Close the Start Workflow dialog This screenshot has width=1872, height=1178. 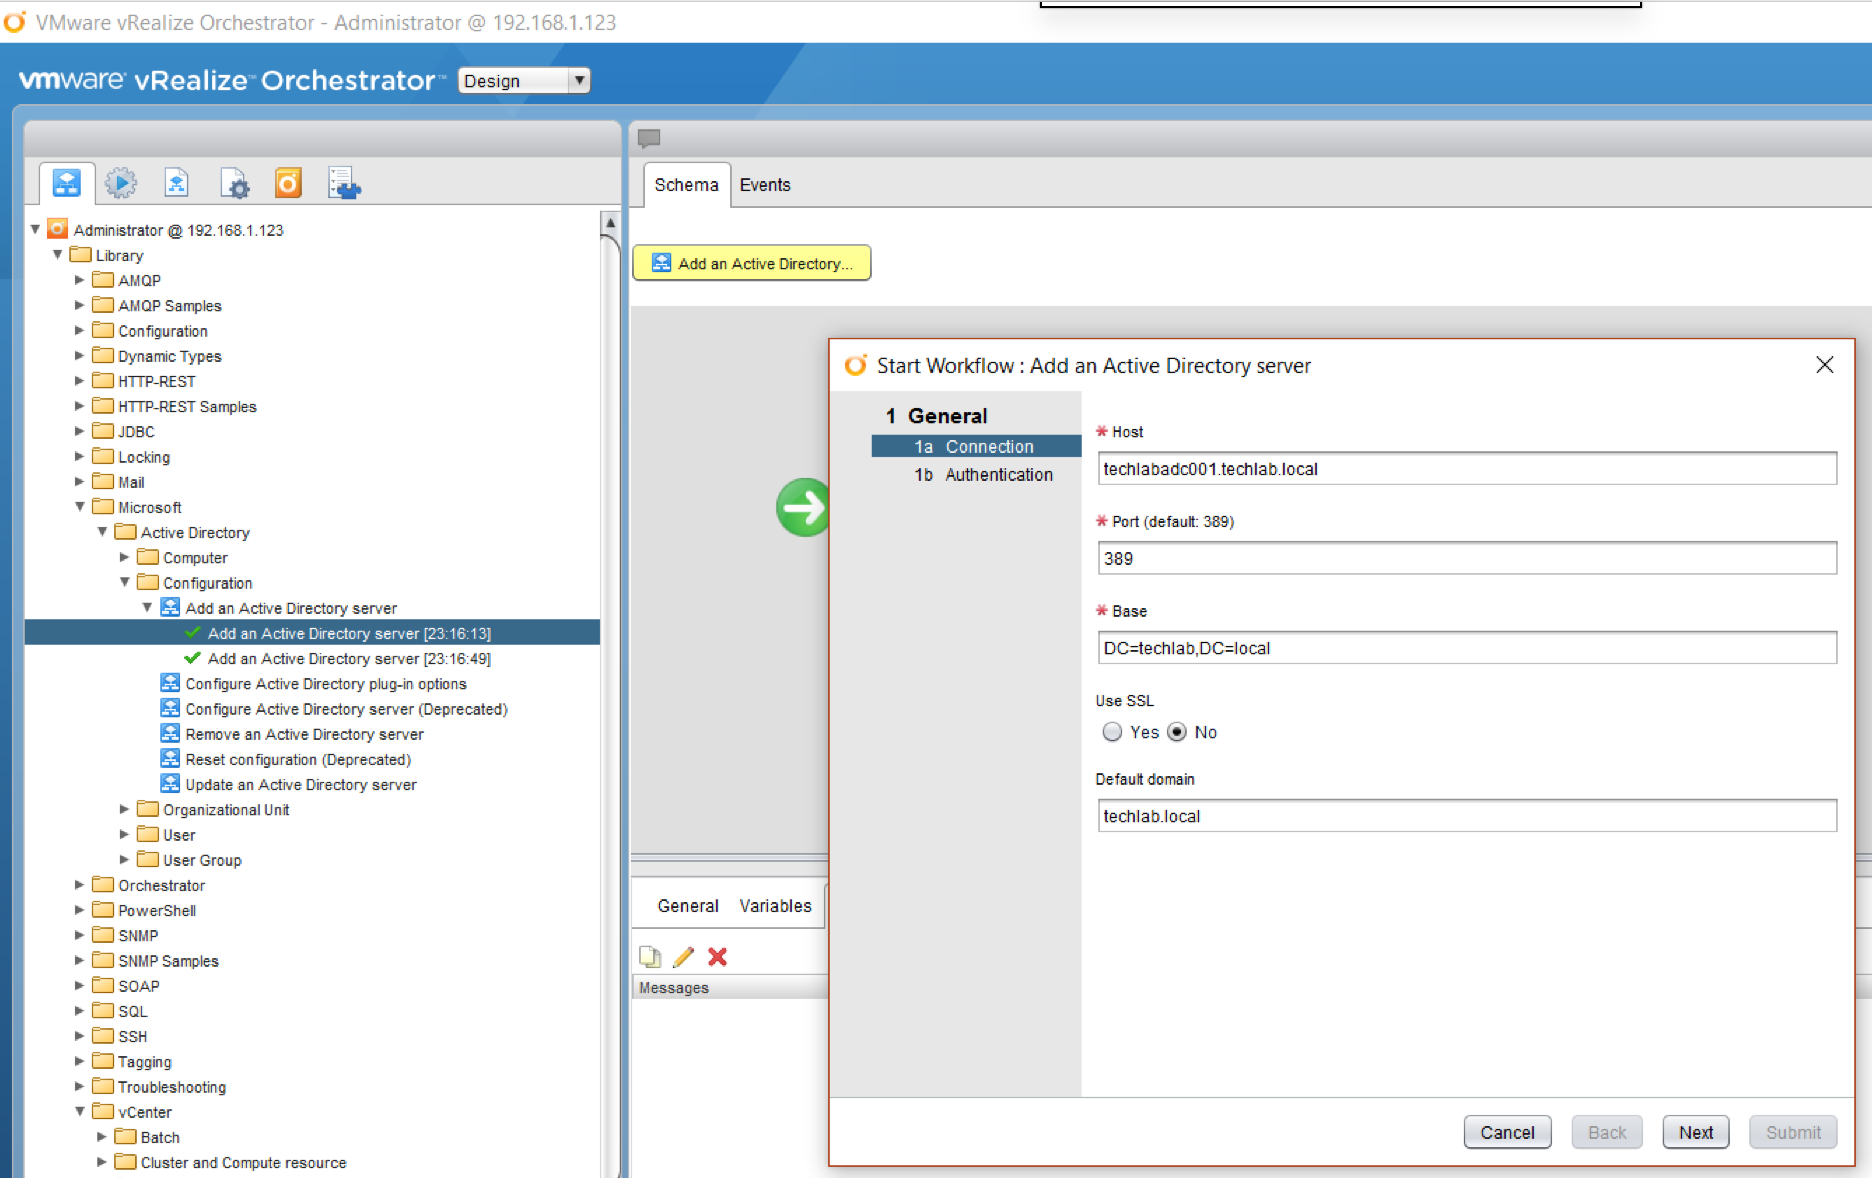click(1825, 365)
